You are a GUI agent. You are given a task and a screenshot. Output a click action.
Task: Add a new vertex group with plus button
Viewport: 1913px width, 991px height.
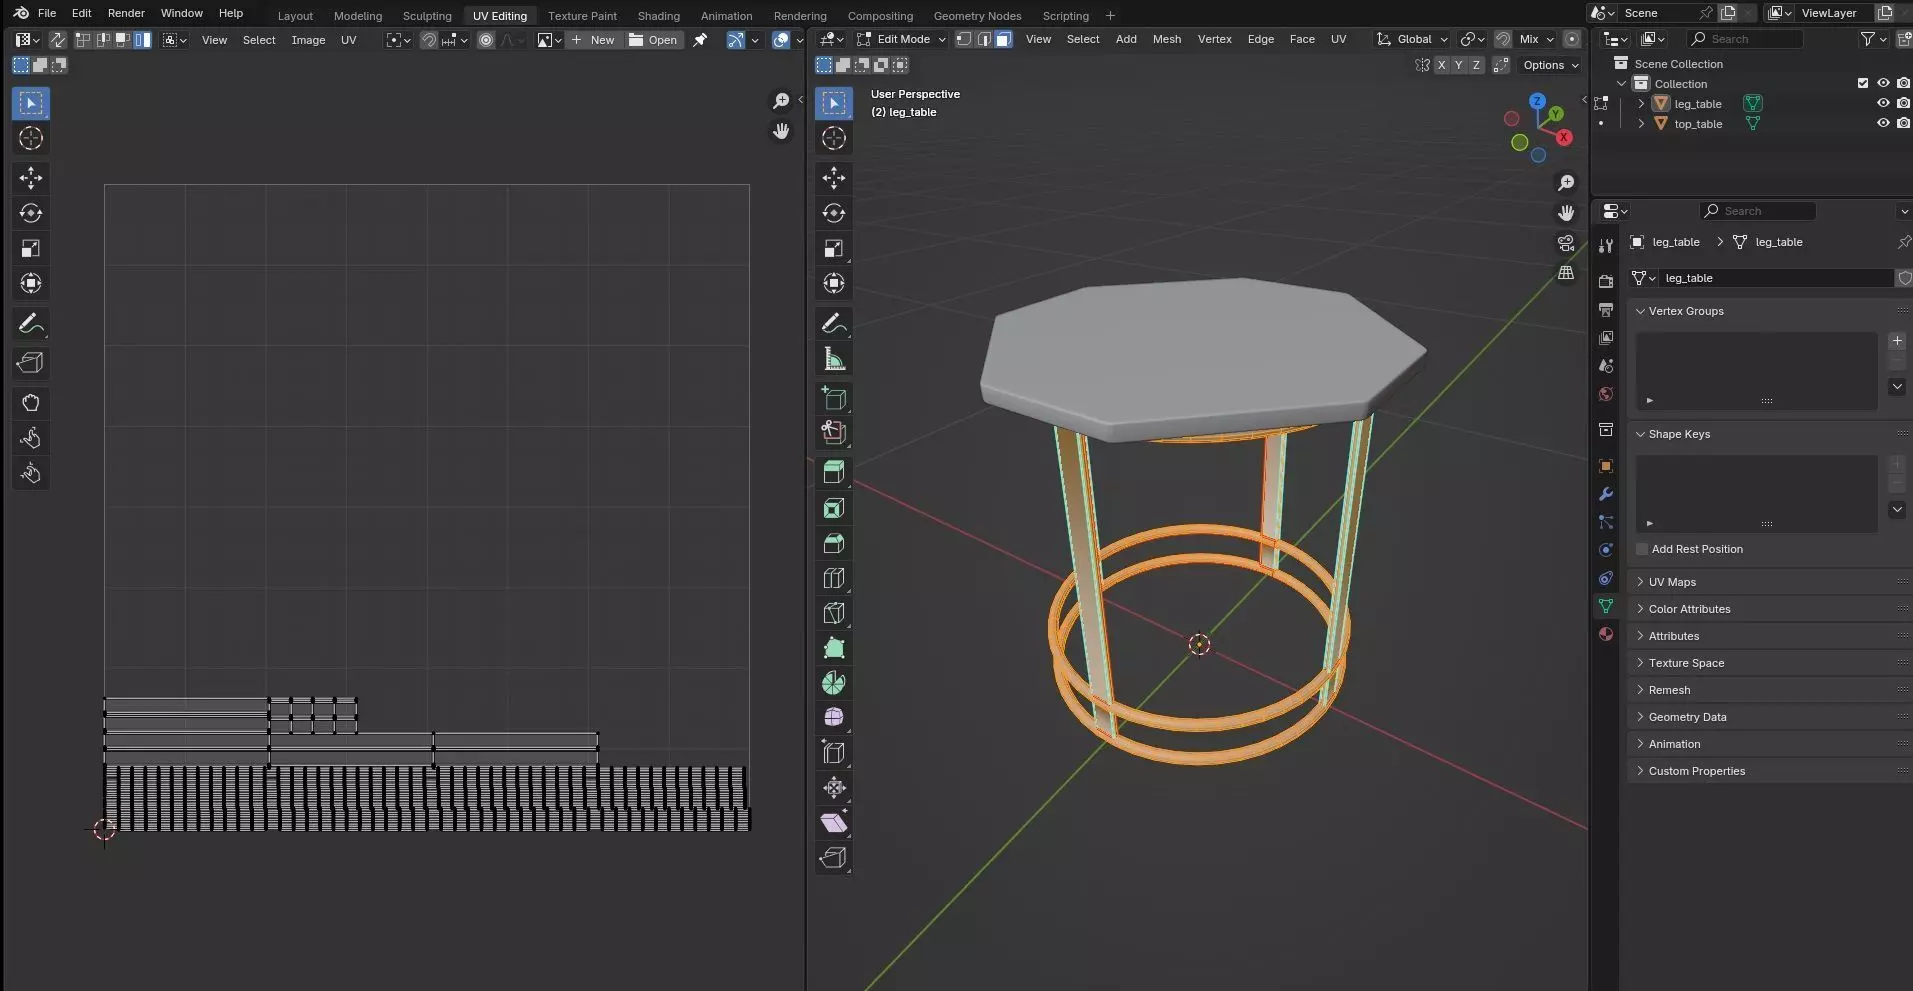tap(1897, 341)
